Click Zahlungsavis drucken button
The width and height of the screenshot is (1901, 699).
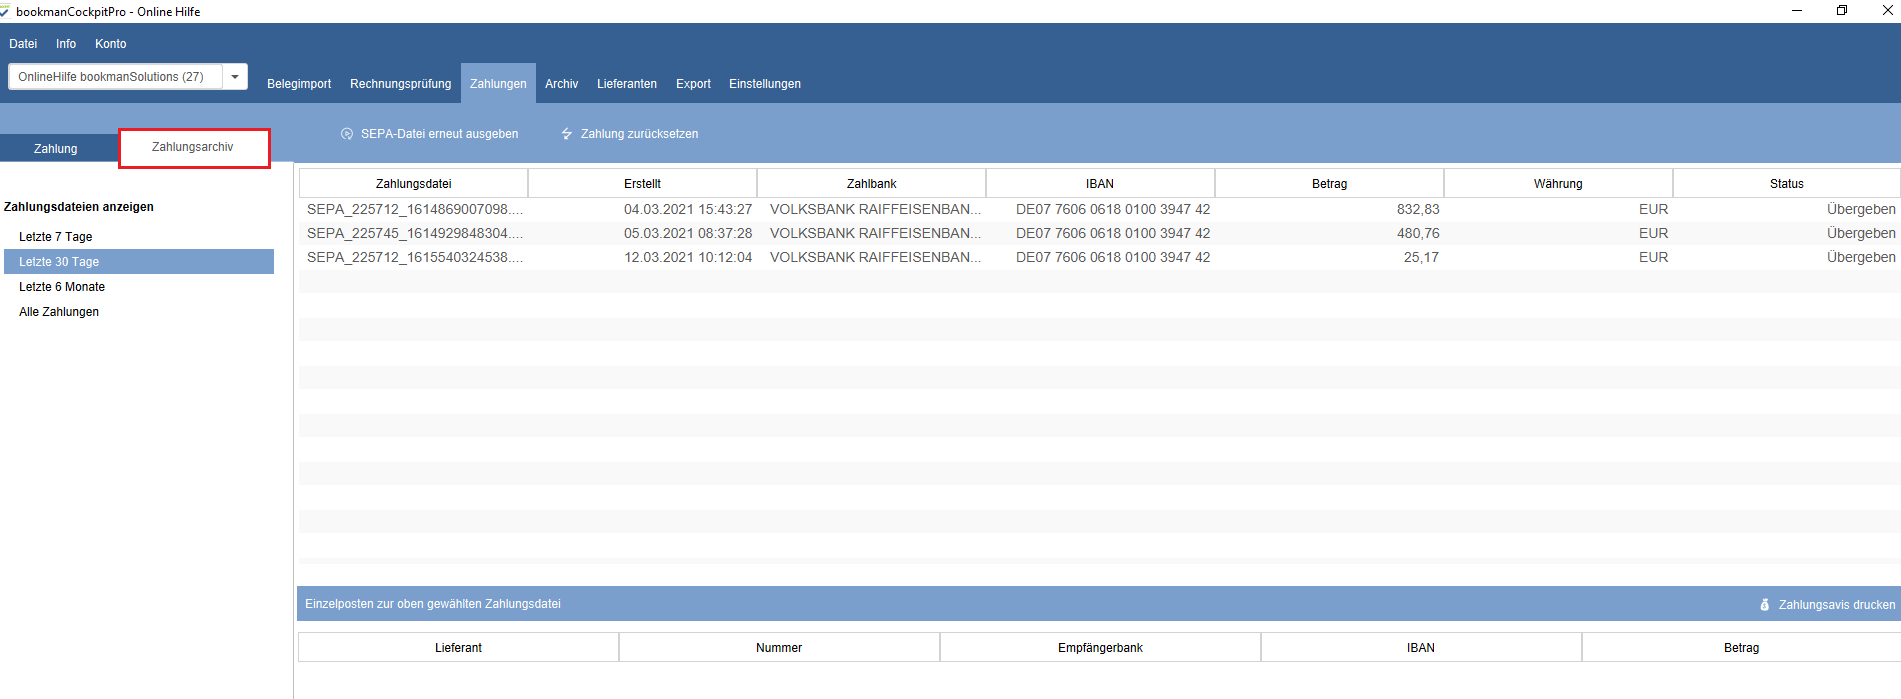click(1827, 605)
